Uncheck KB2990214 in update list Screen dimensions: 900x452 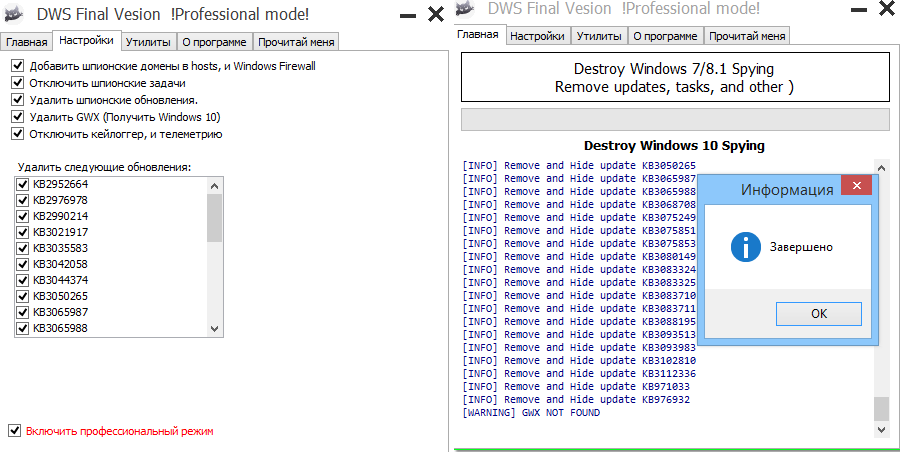pyautogui.click(x=22, y=217)
